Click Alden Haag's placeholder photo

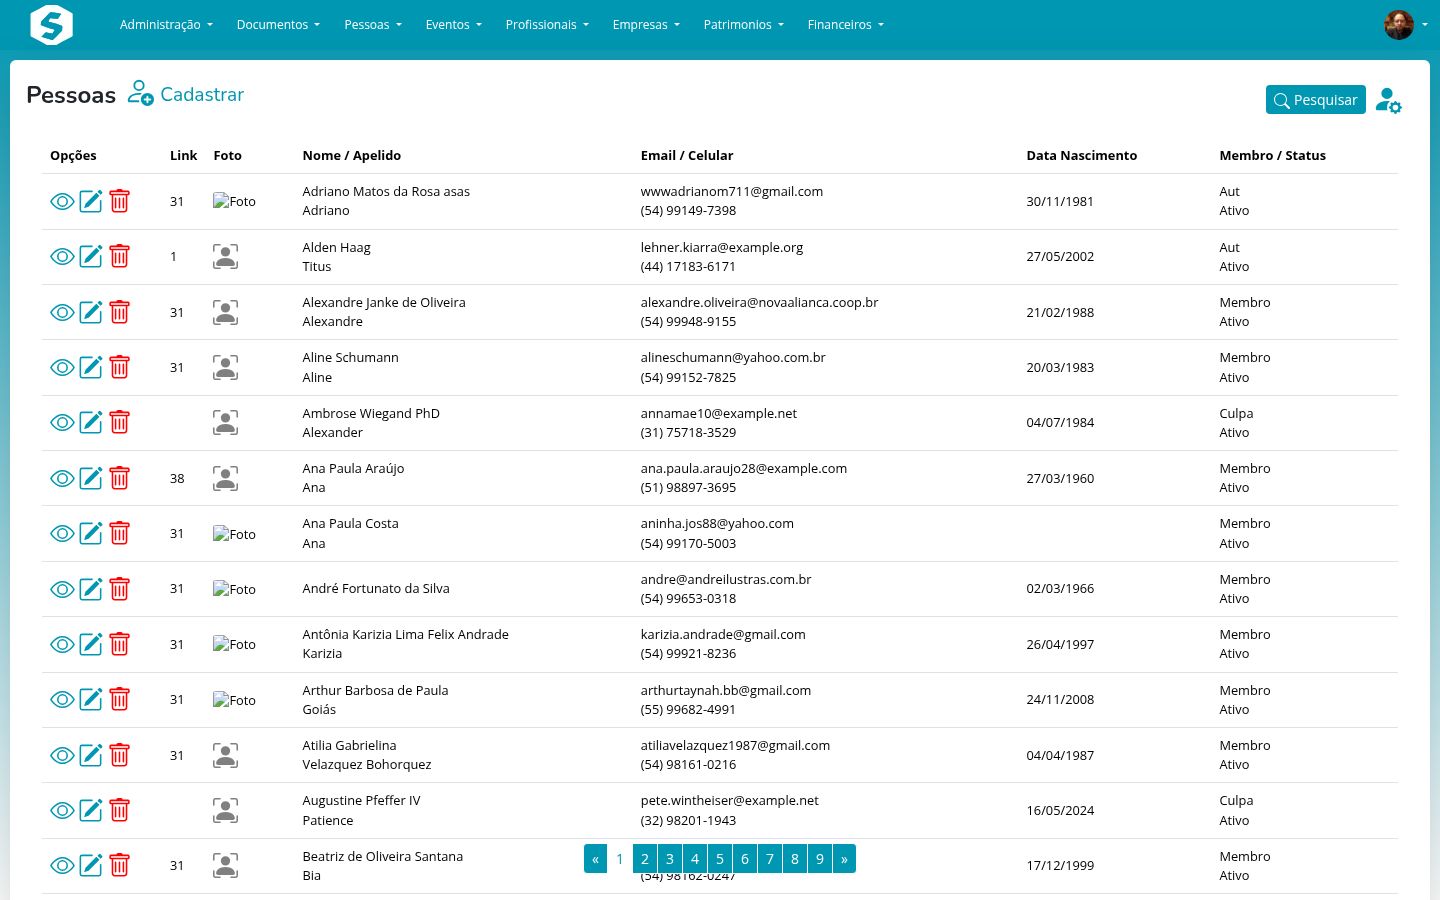coord(226,257)
